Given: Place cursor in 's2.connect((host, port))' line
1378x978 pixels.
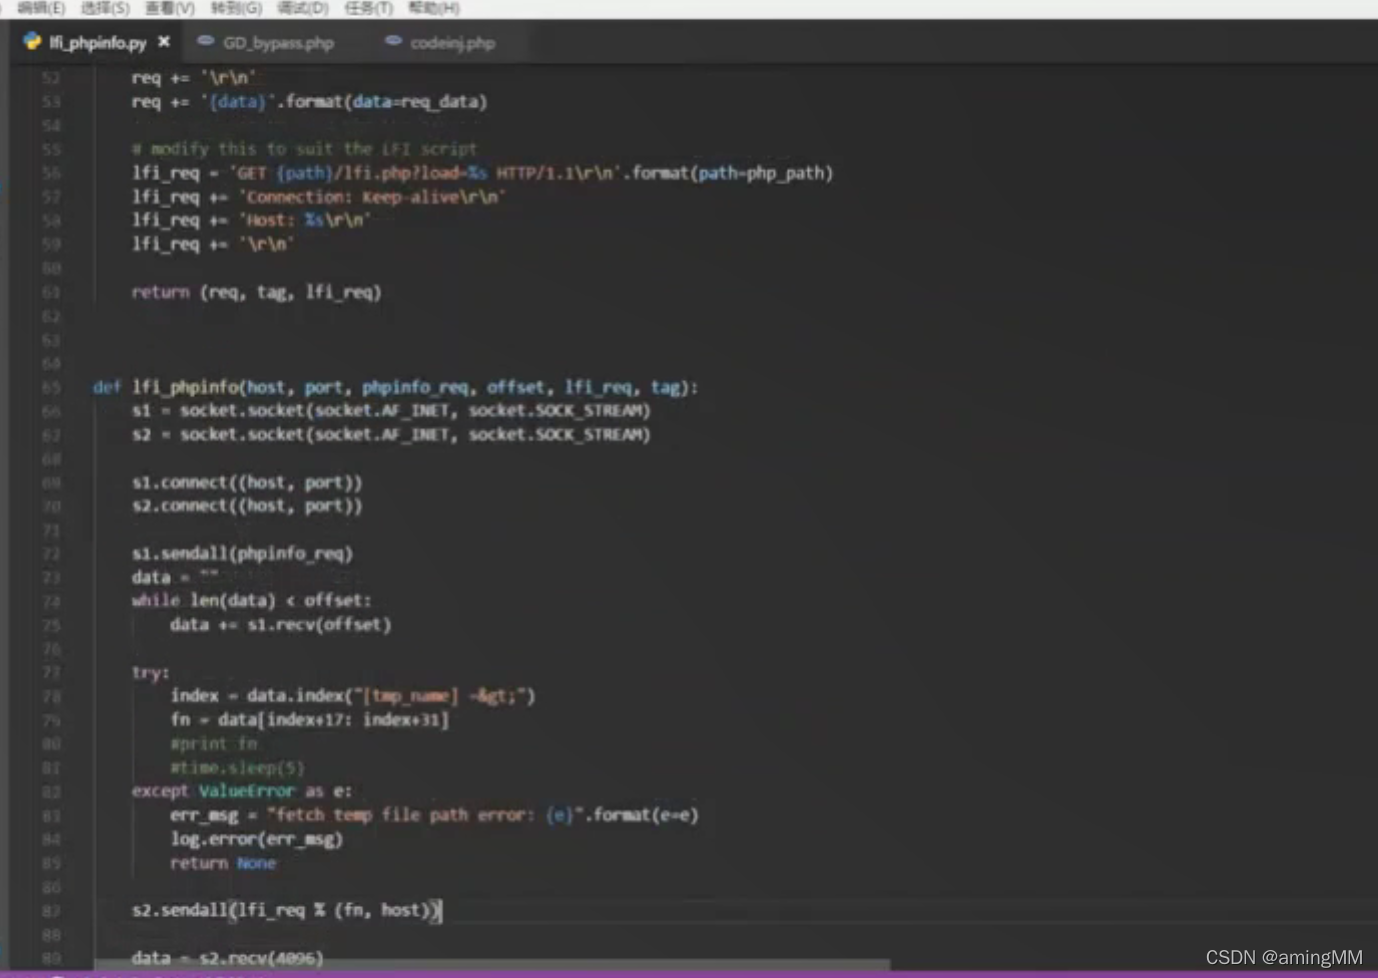Looking at the screenshot, I should click(x=247, y=506).
